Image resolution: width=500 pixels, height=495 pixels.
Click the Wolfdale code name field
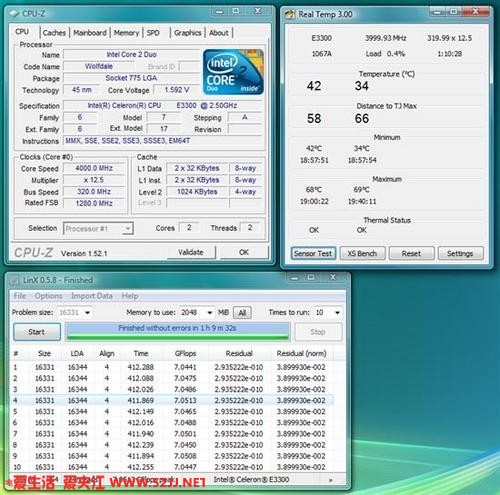click(99, 66)
